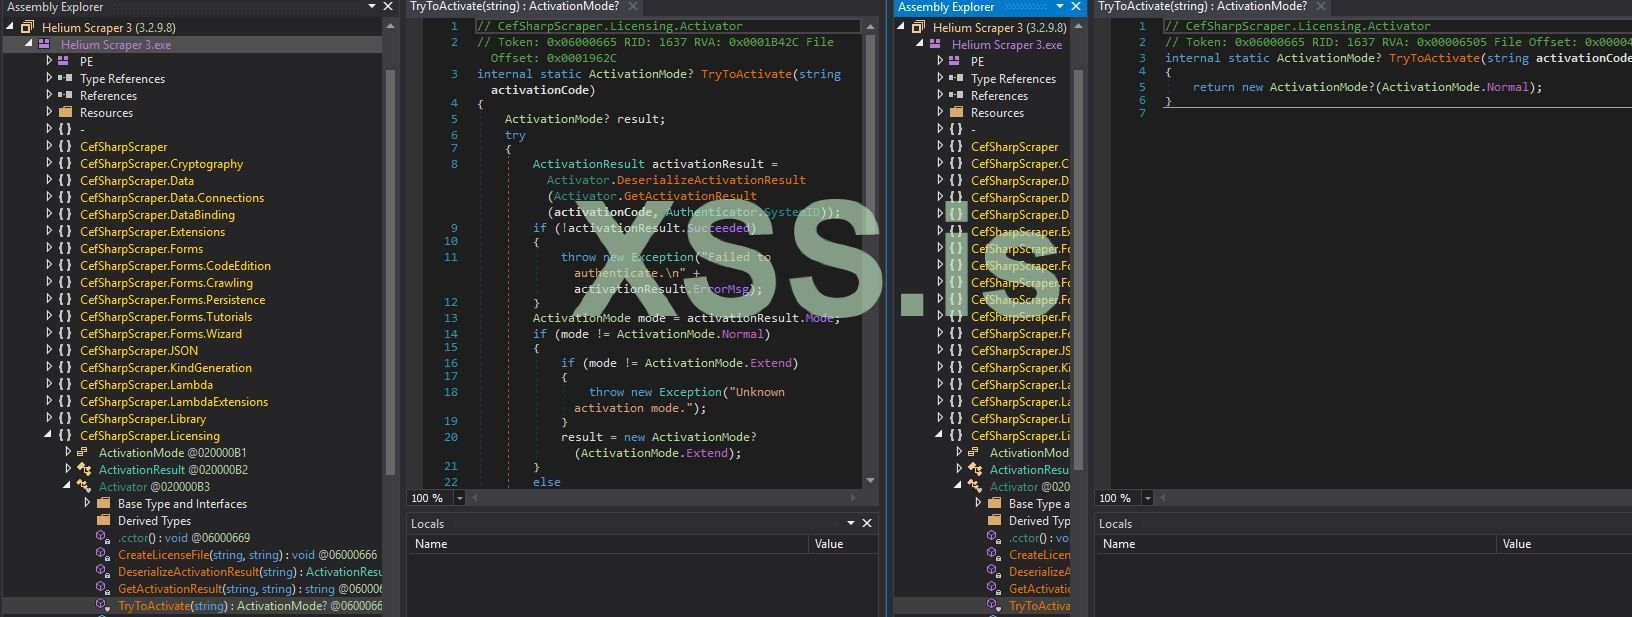This screenshot has height=617, width=1632.
Task: Click left tree vertical scrollbar up arrow
Action: pos(390,27)
